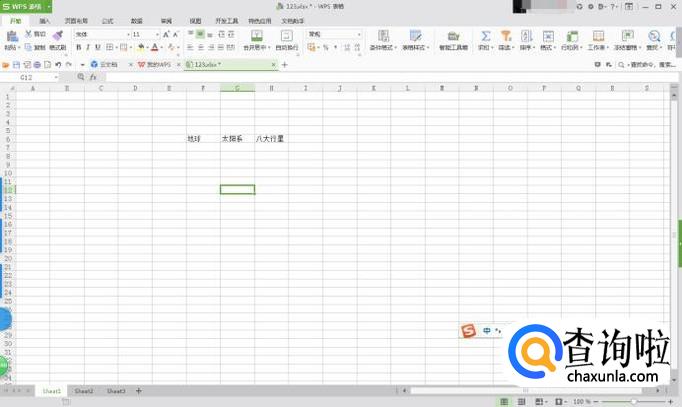Screen dimensions: 682x407
Task: Open the font size combo box
Action: [146, 34]
